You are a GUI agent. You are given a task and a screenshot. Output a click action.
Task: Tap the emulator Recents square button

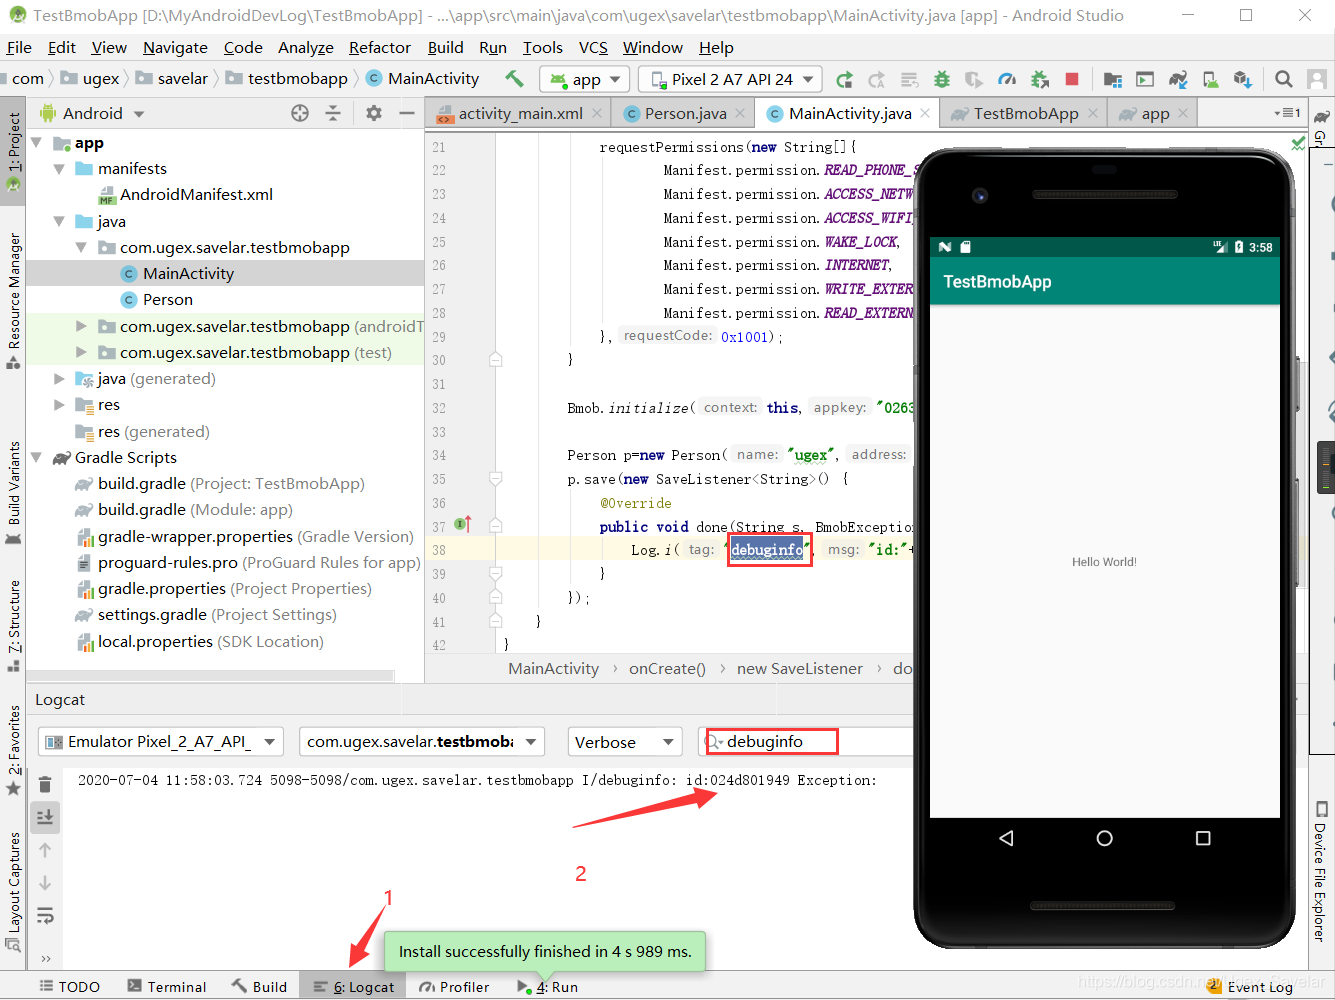point(1203,838)
